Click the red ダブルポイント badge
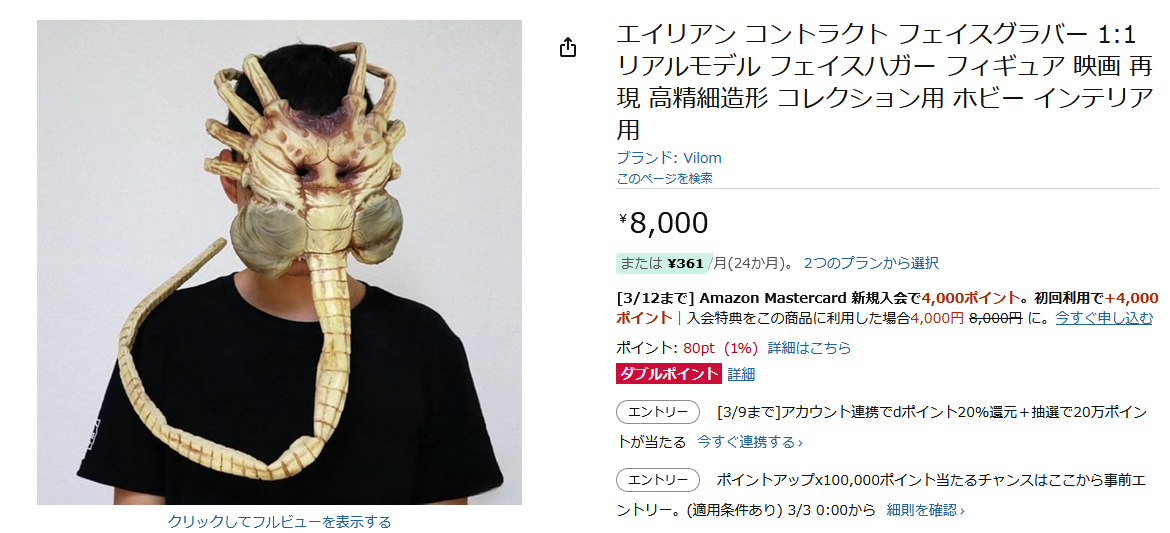 [x=669, y=374]
